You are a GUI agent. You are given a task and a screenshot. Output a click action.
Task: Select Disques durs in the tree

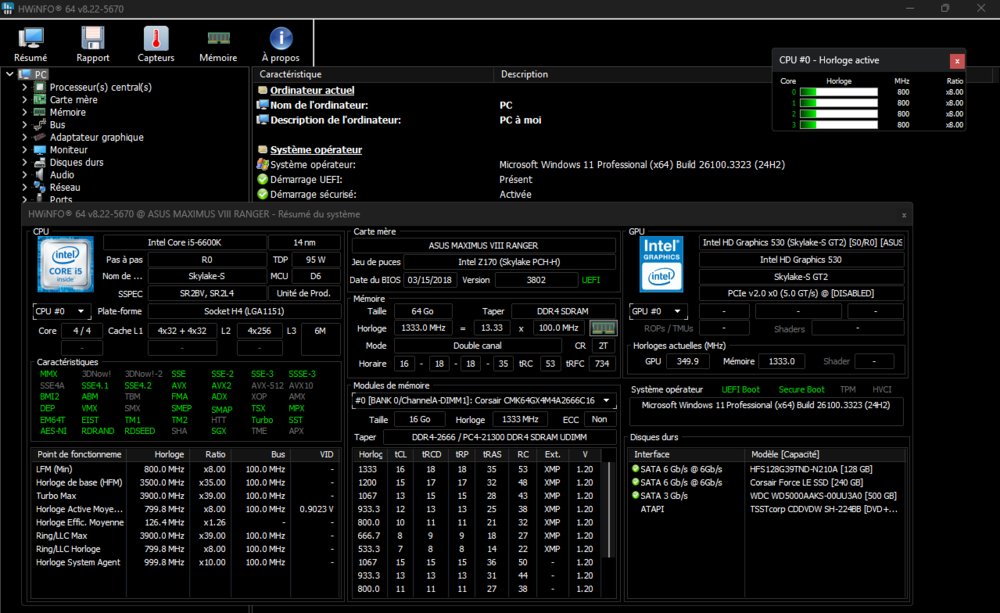(76, 162)
